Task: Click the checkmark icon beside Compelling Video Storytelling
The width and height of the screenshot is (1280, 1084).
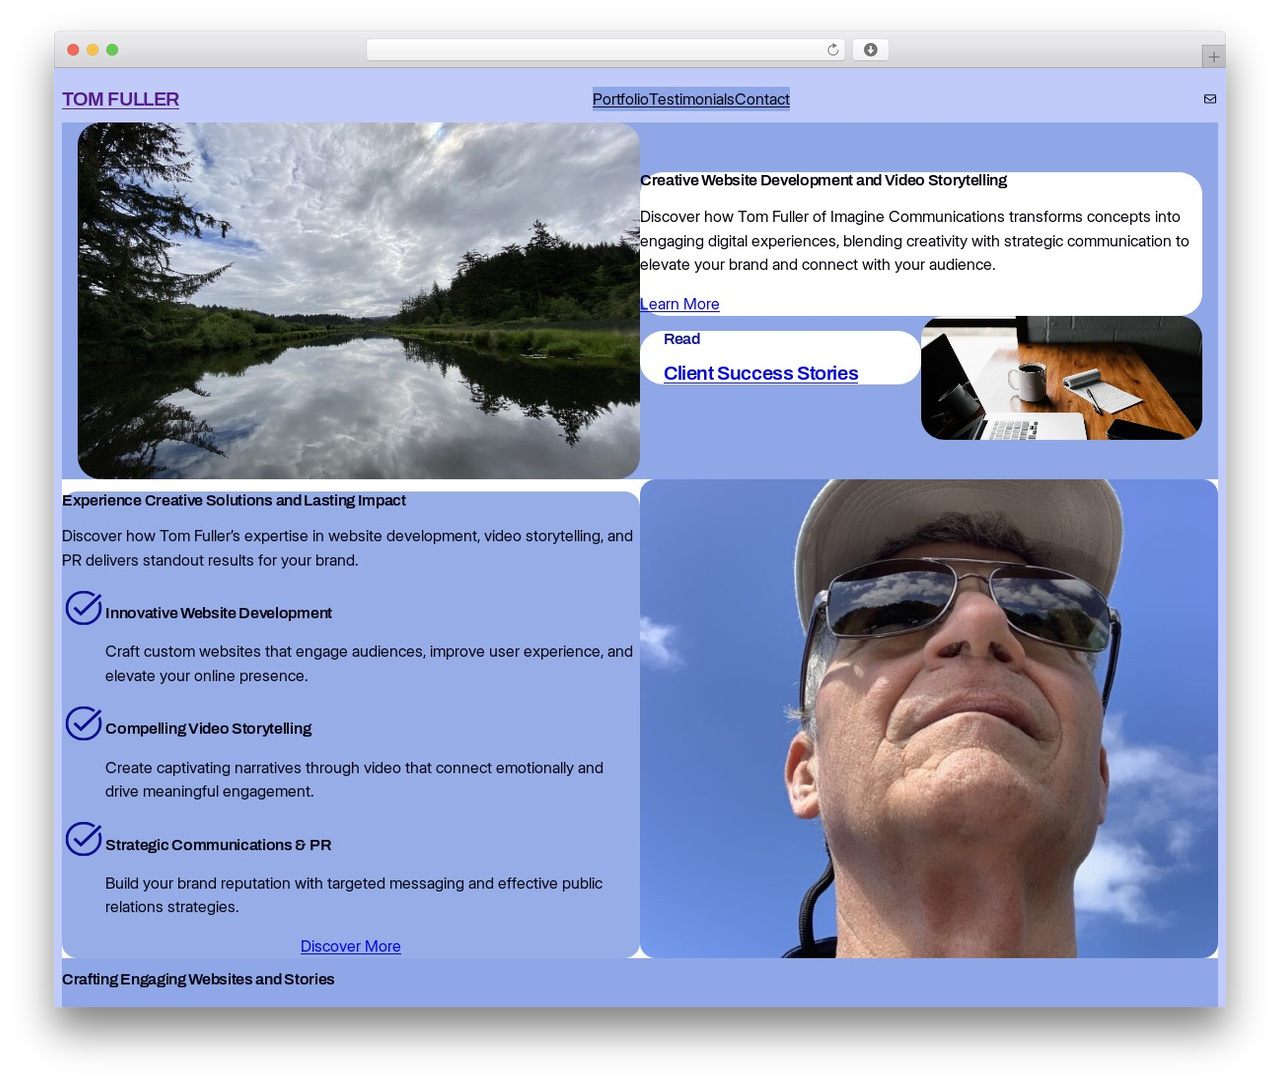Action: 83,723
